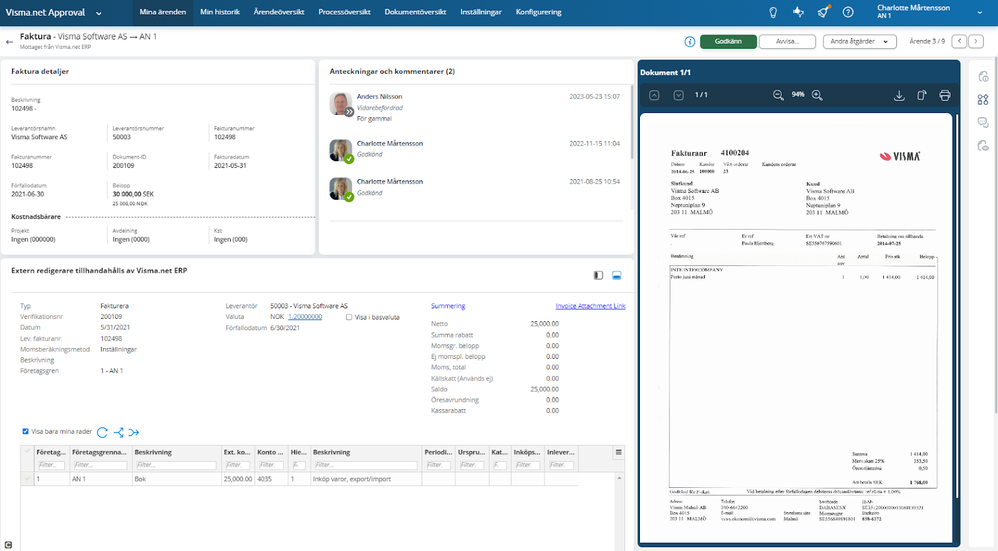Screen dimensions: 998x551
Task: Click the info icon beside Godkänn
Action: click(690, 42)
